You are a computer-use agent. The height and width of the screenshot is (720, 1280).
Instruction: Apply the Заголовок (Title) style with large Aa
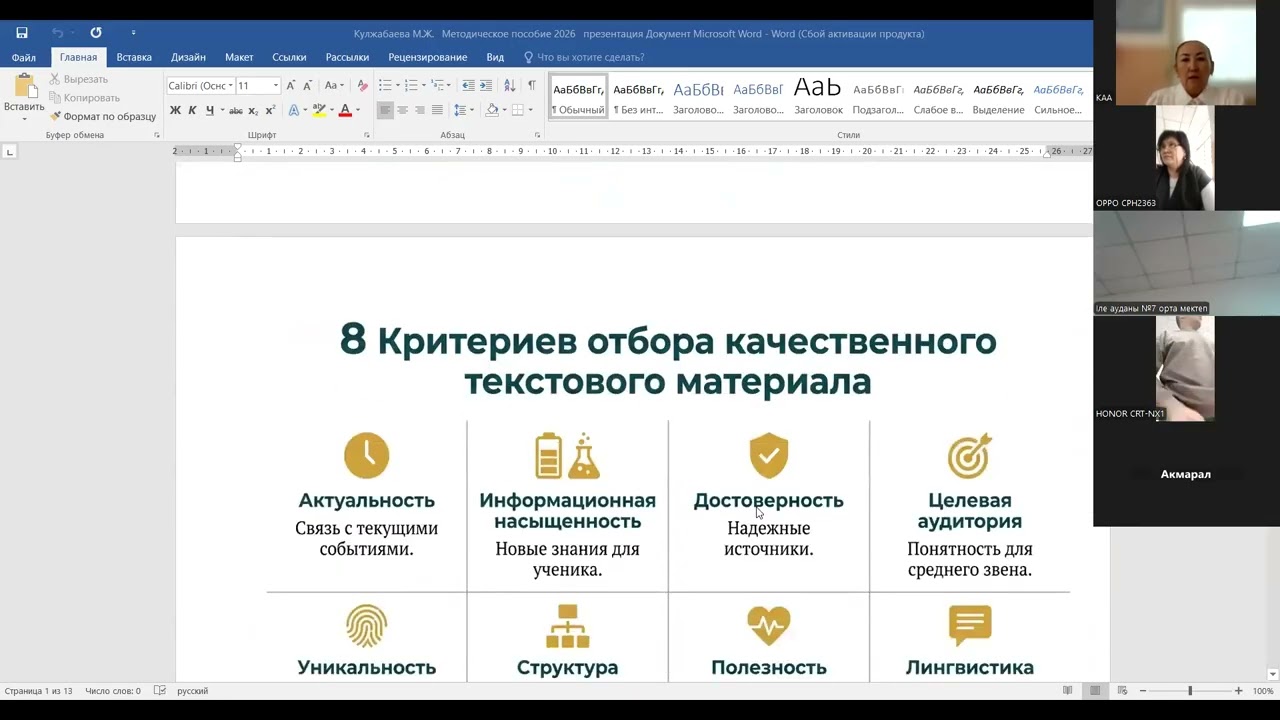818,97
